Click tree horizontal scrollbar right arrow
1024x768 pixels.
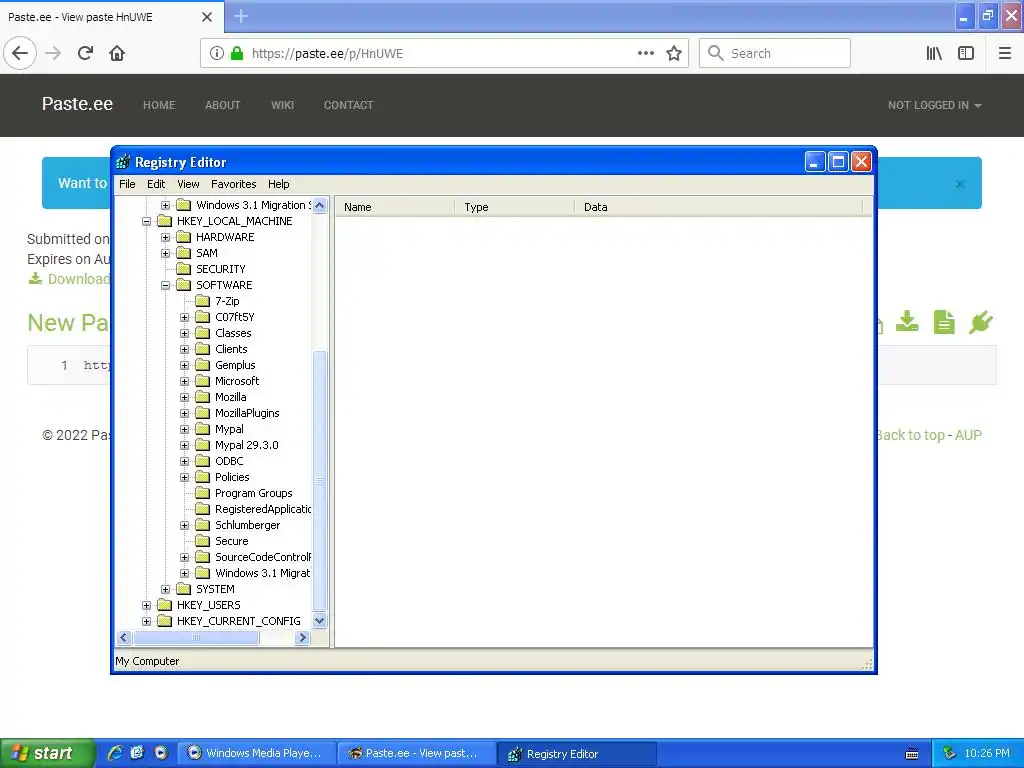point(302,637)
